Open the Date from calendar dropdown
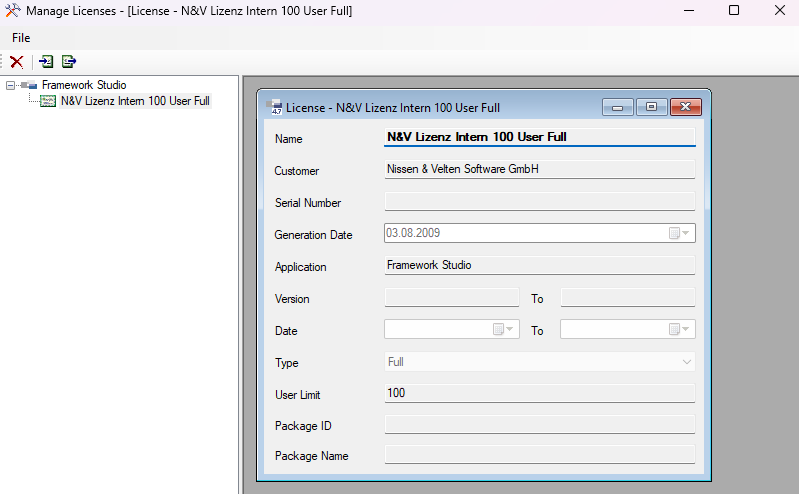 pyautogui.click(x=503, y=329)
